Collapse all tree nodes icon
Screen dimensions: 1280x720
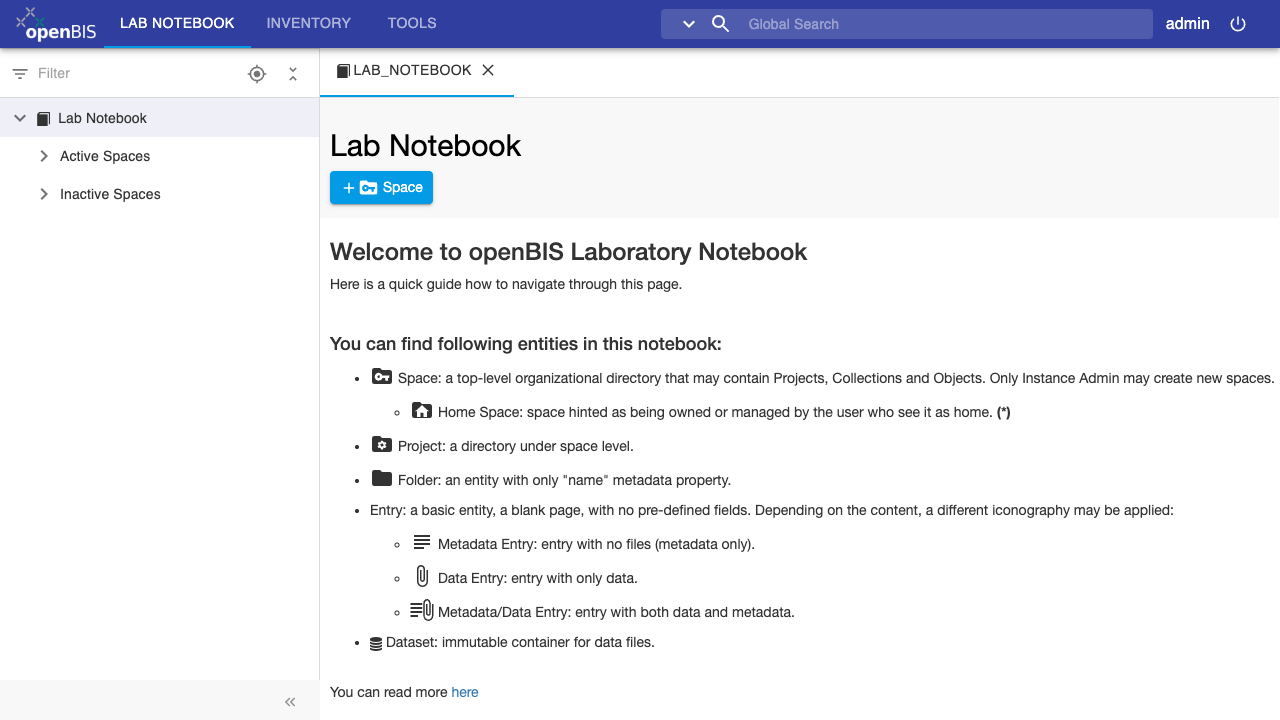[x=293, y=74]
